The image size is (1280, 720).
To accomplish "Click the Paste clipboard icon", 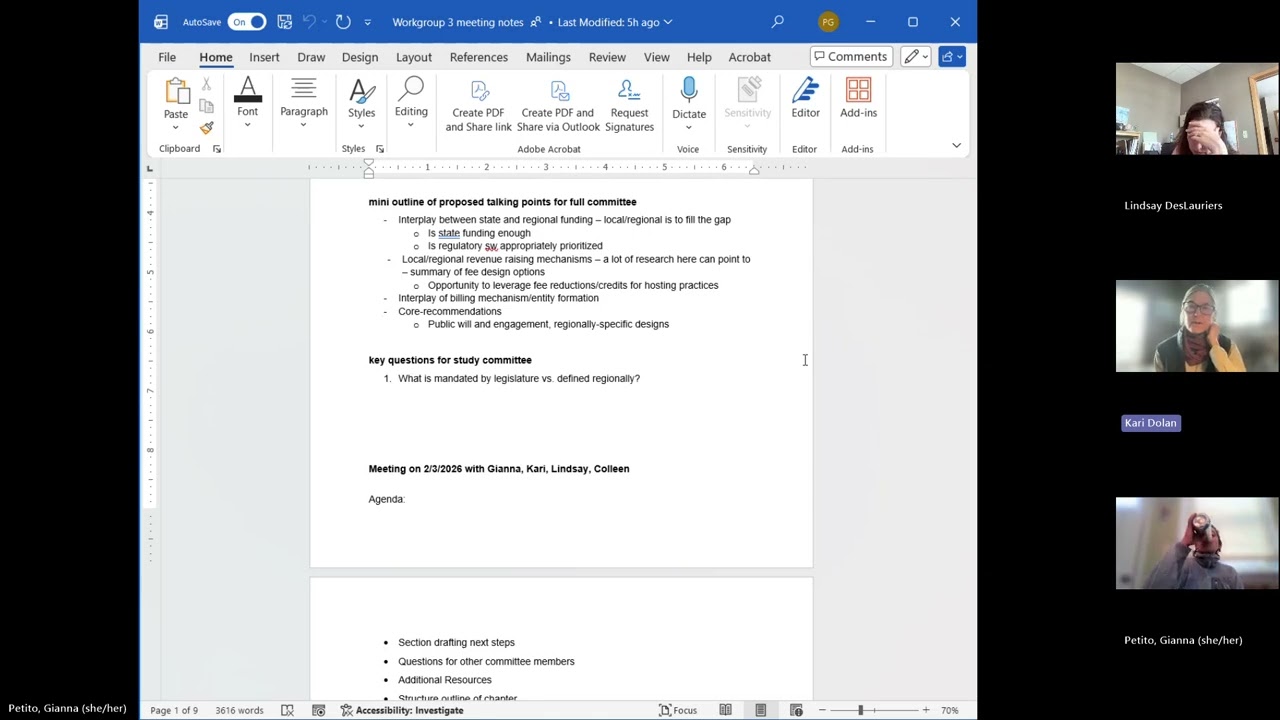I will 176,91.
